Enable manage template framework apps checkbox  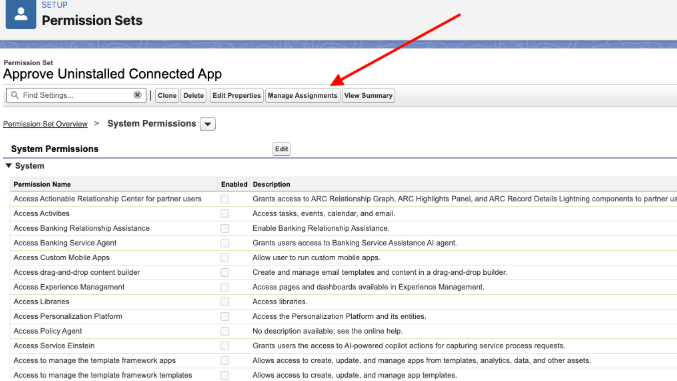click(x=225, y=360)
